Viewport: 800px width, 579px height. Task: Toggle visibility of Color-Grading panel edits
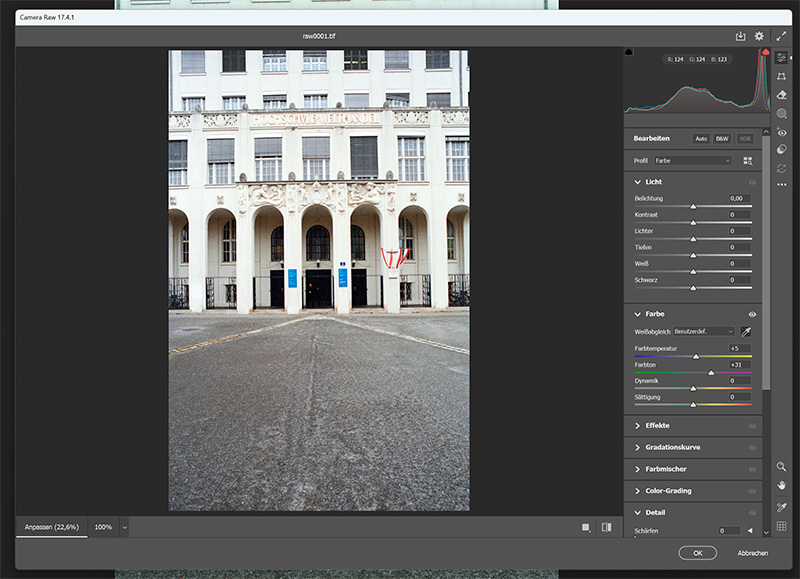[x=752, y=491]
